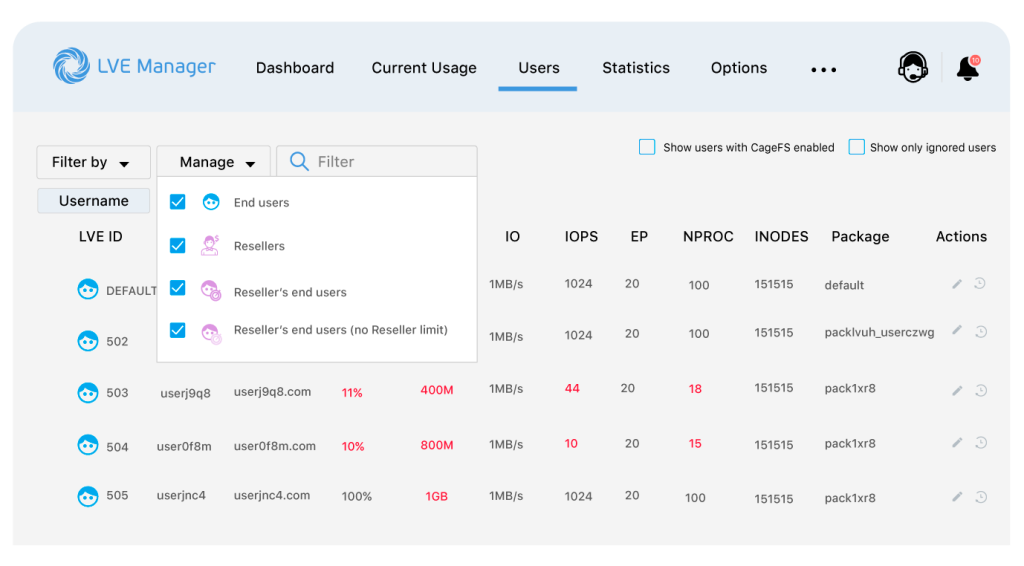This screenshot has width=1024, height=566.
Task: Sort by NPROC column header
Action: pyautogui.click(x=708, y=236)
